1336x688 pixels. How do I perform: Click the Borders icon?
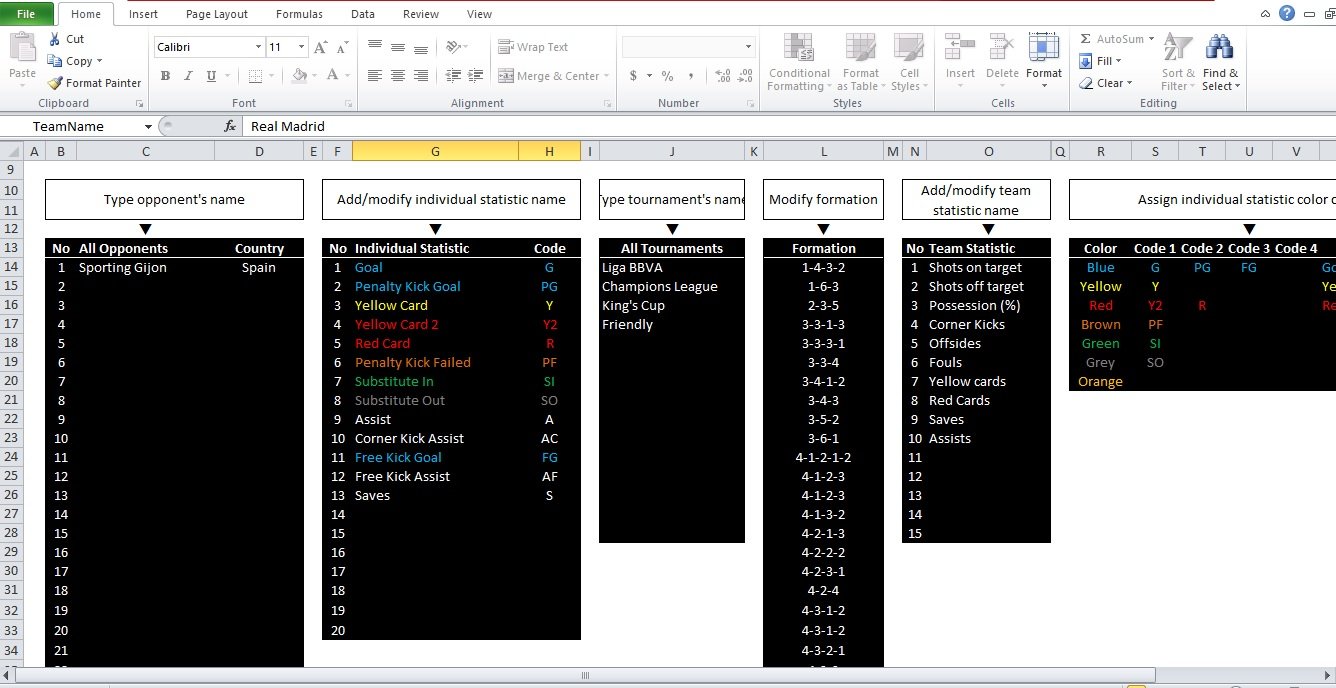[x=255, y=76]
